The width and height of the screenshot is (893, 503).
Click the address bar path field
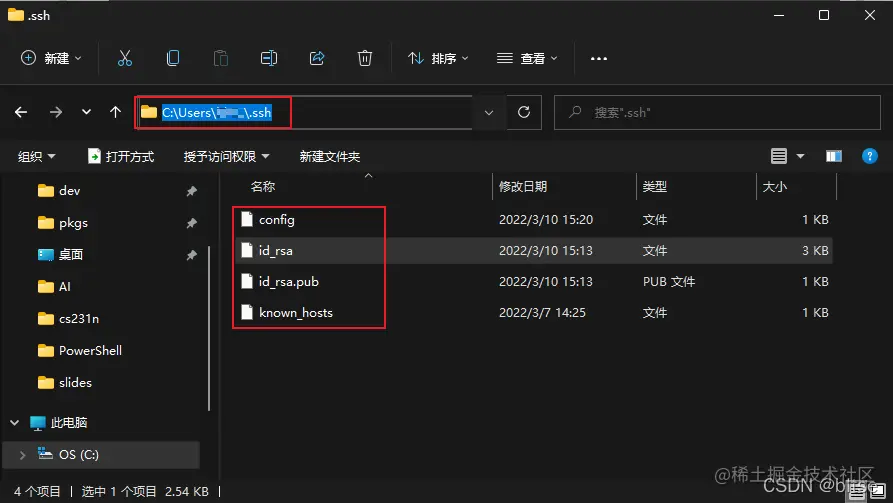pyautogui.click(x=304, y=112)
